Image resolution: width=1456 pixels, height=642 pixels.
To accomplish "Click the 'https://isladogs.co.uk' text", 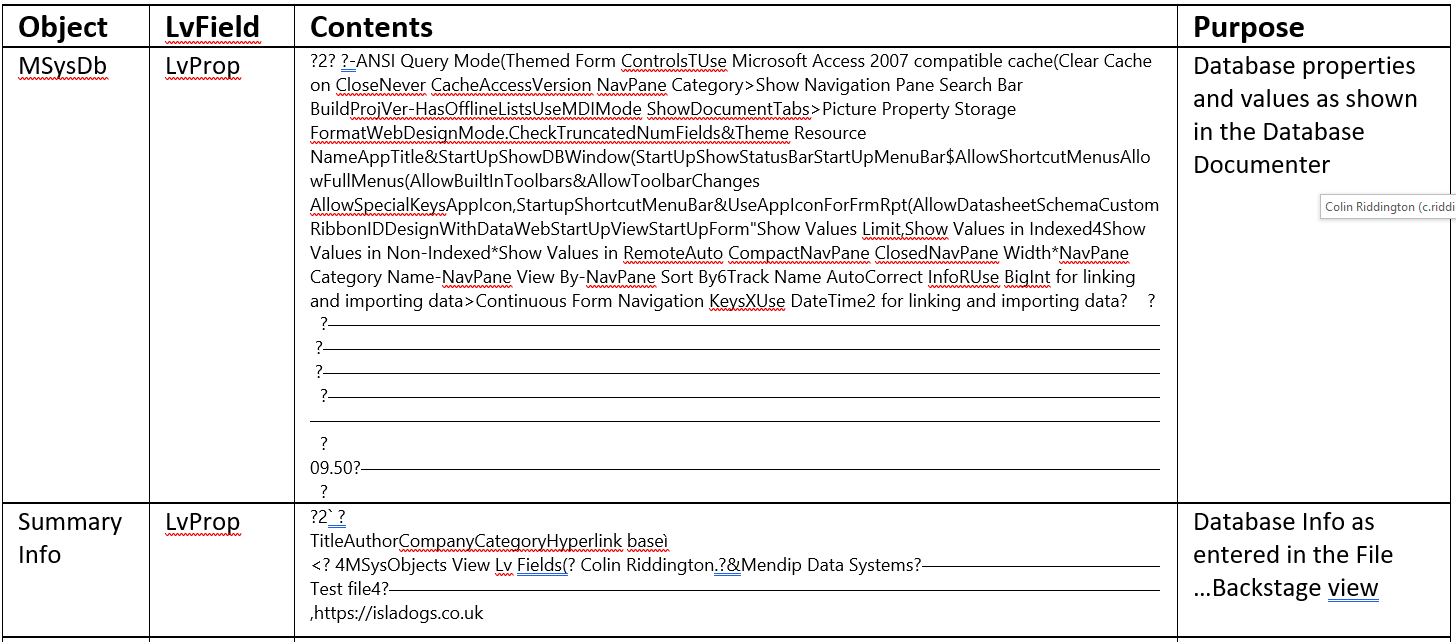I will 400,613.
